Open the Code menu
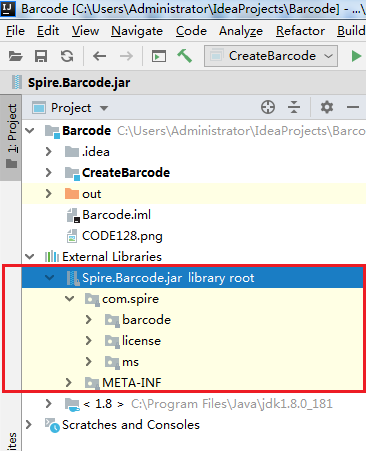 pyautogui.click(x=191, y=31)
